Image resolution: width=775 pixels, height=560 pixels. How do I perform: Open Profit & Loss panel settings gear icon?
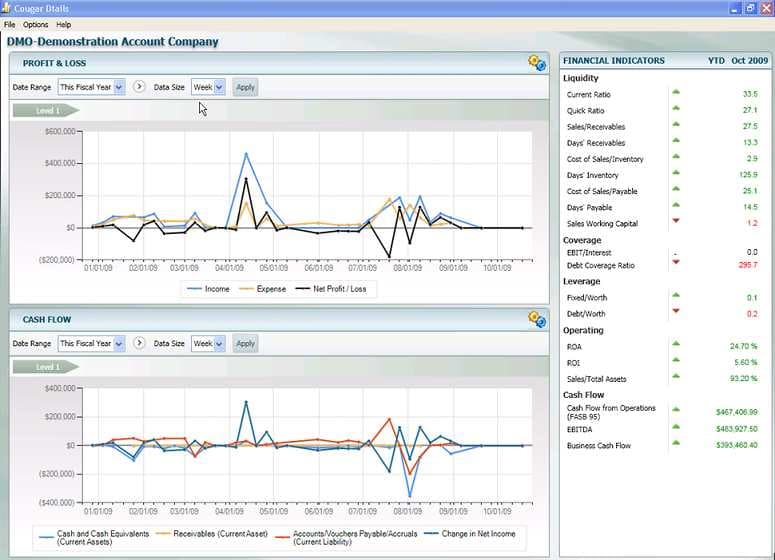537,63
